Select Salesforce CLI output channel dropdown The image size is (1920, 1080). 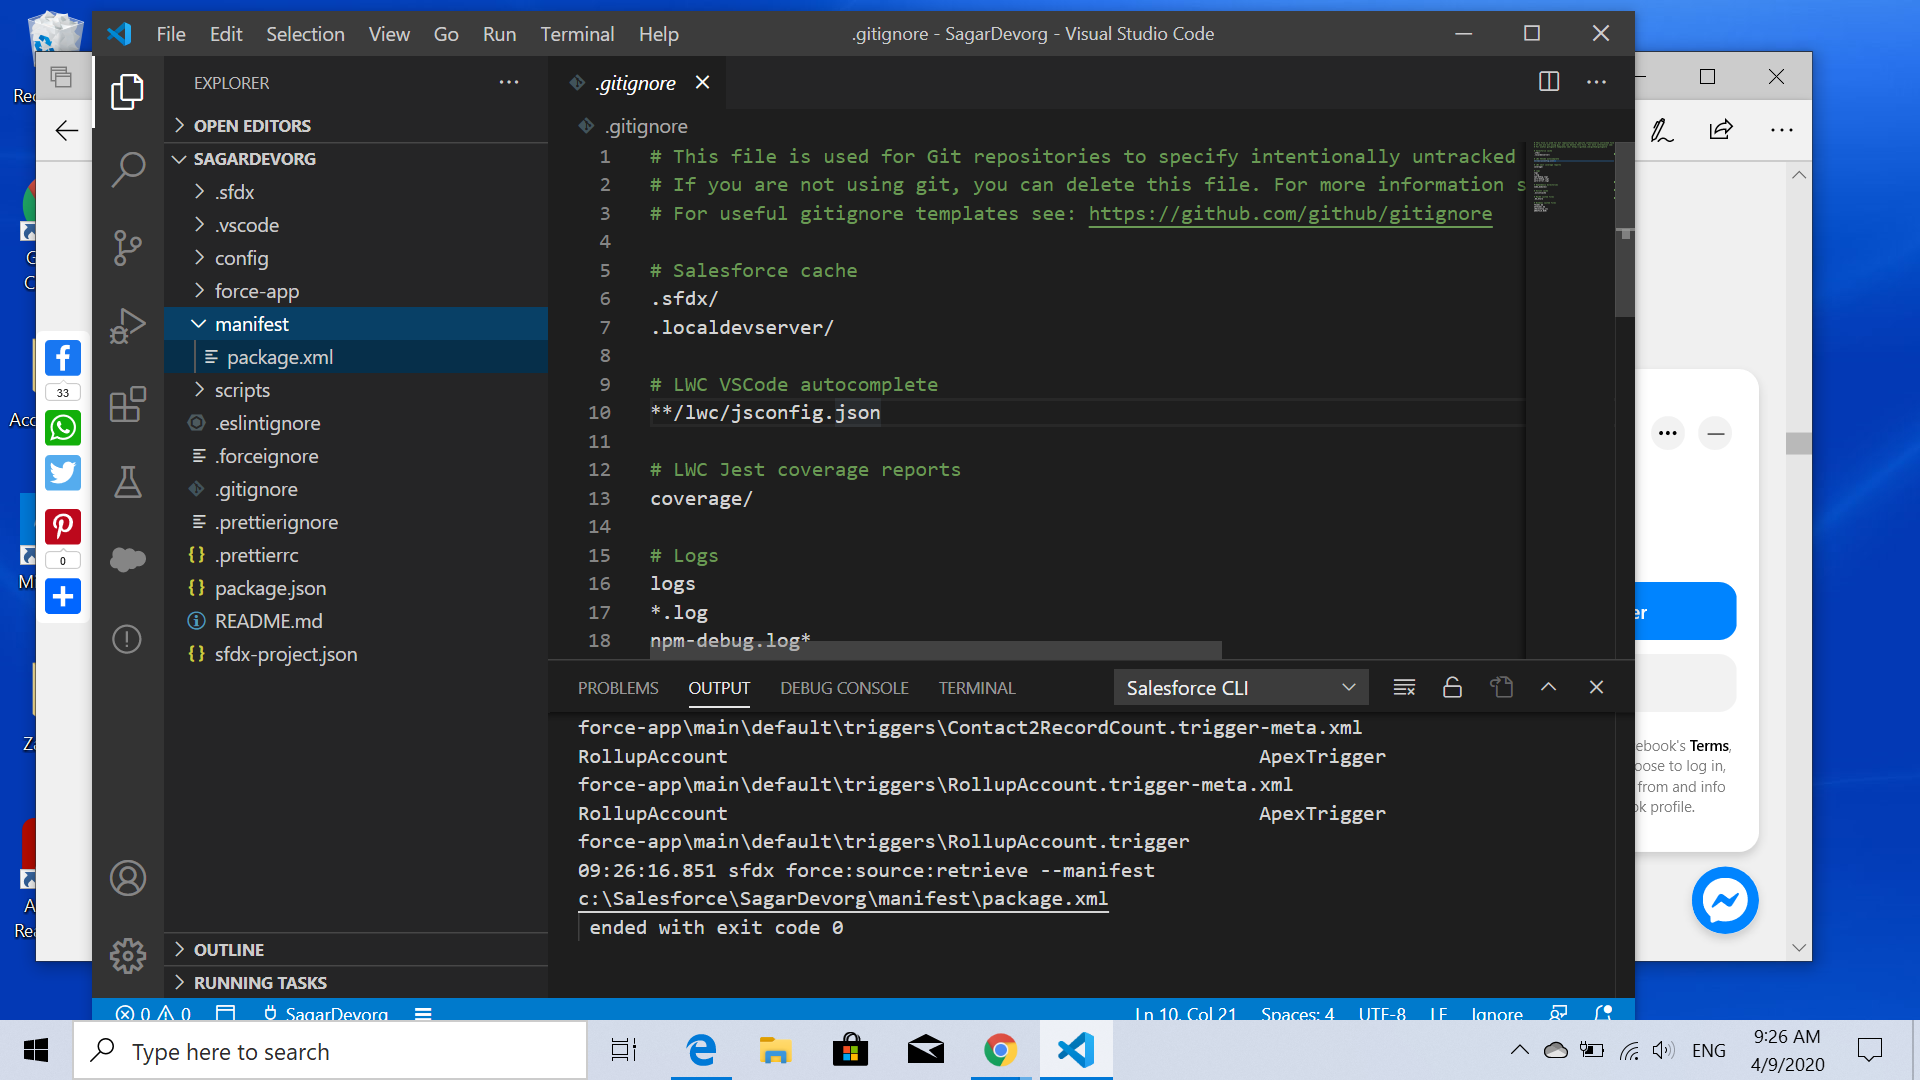1240,688
